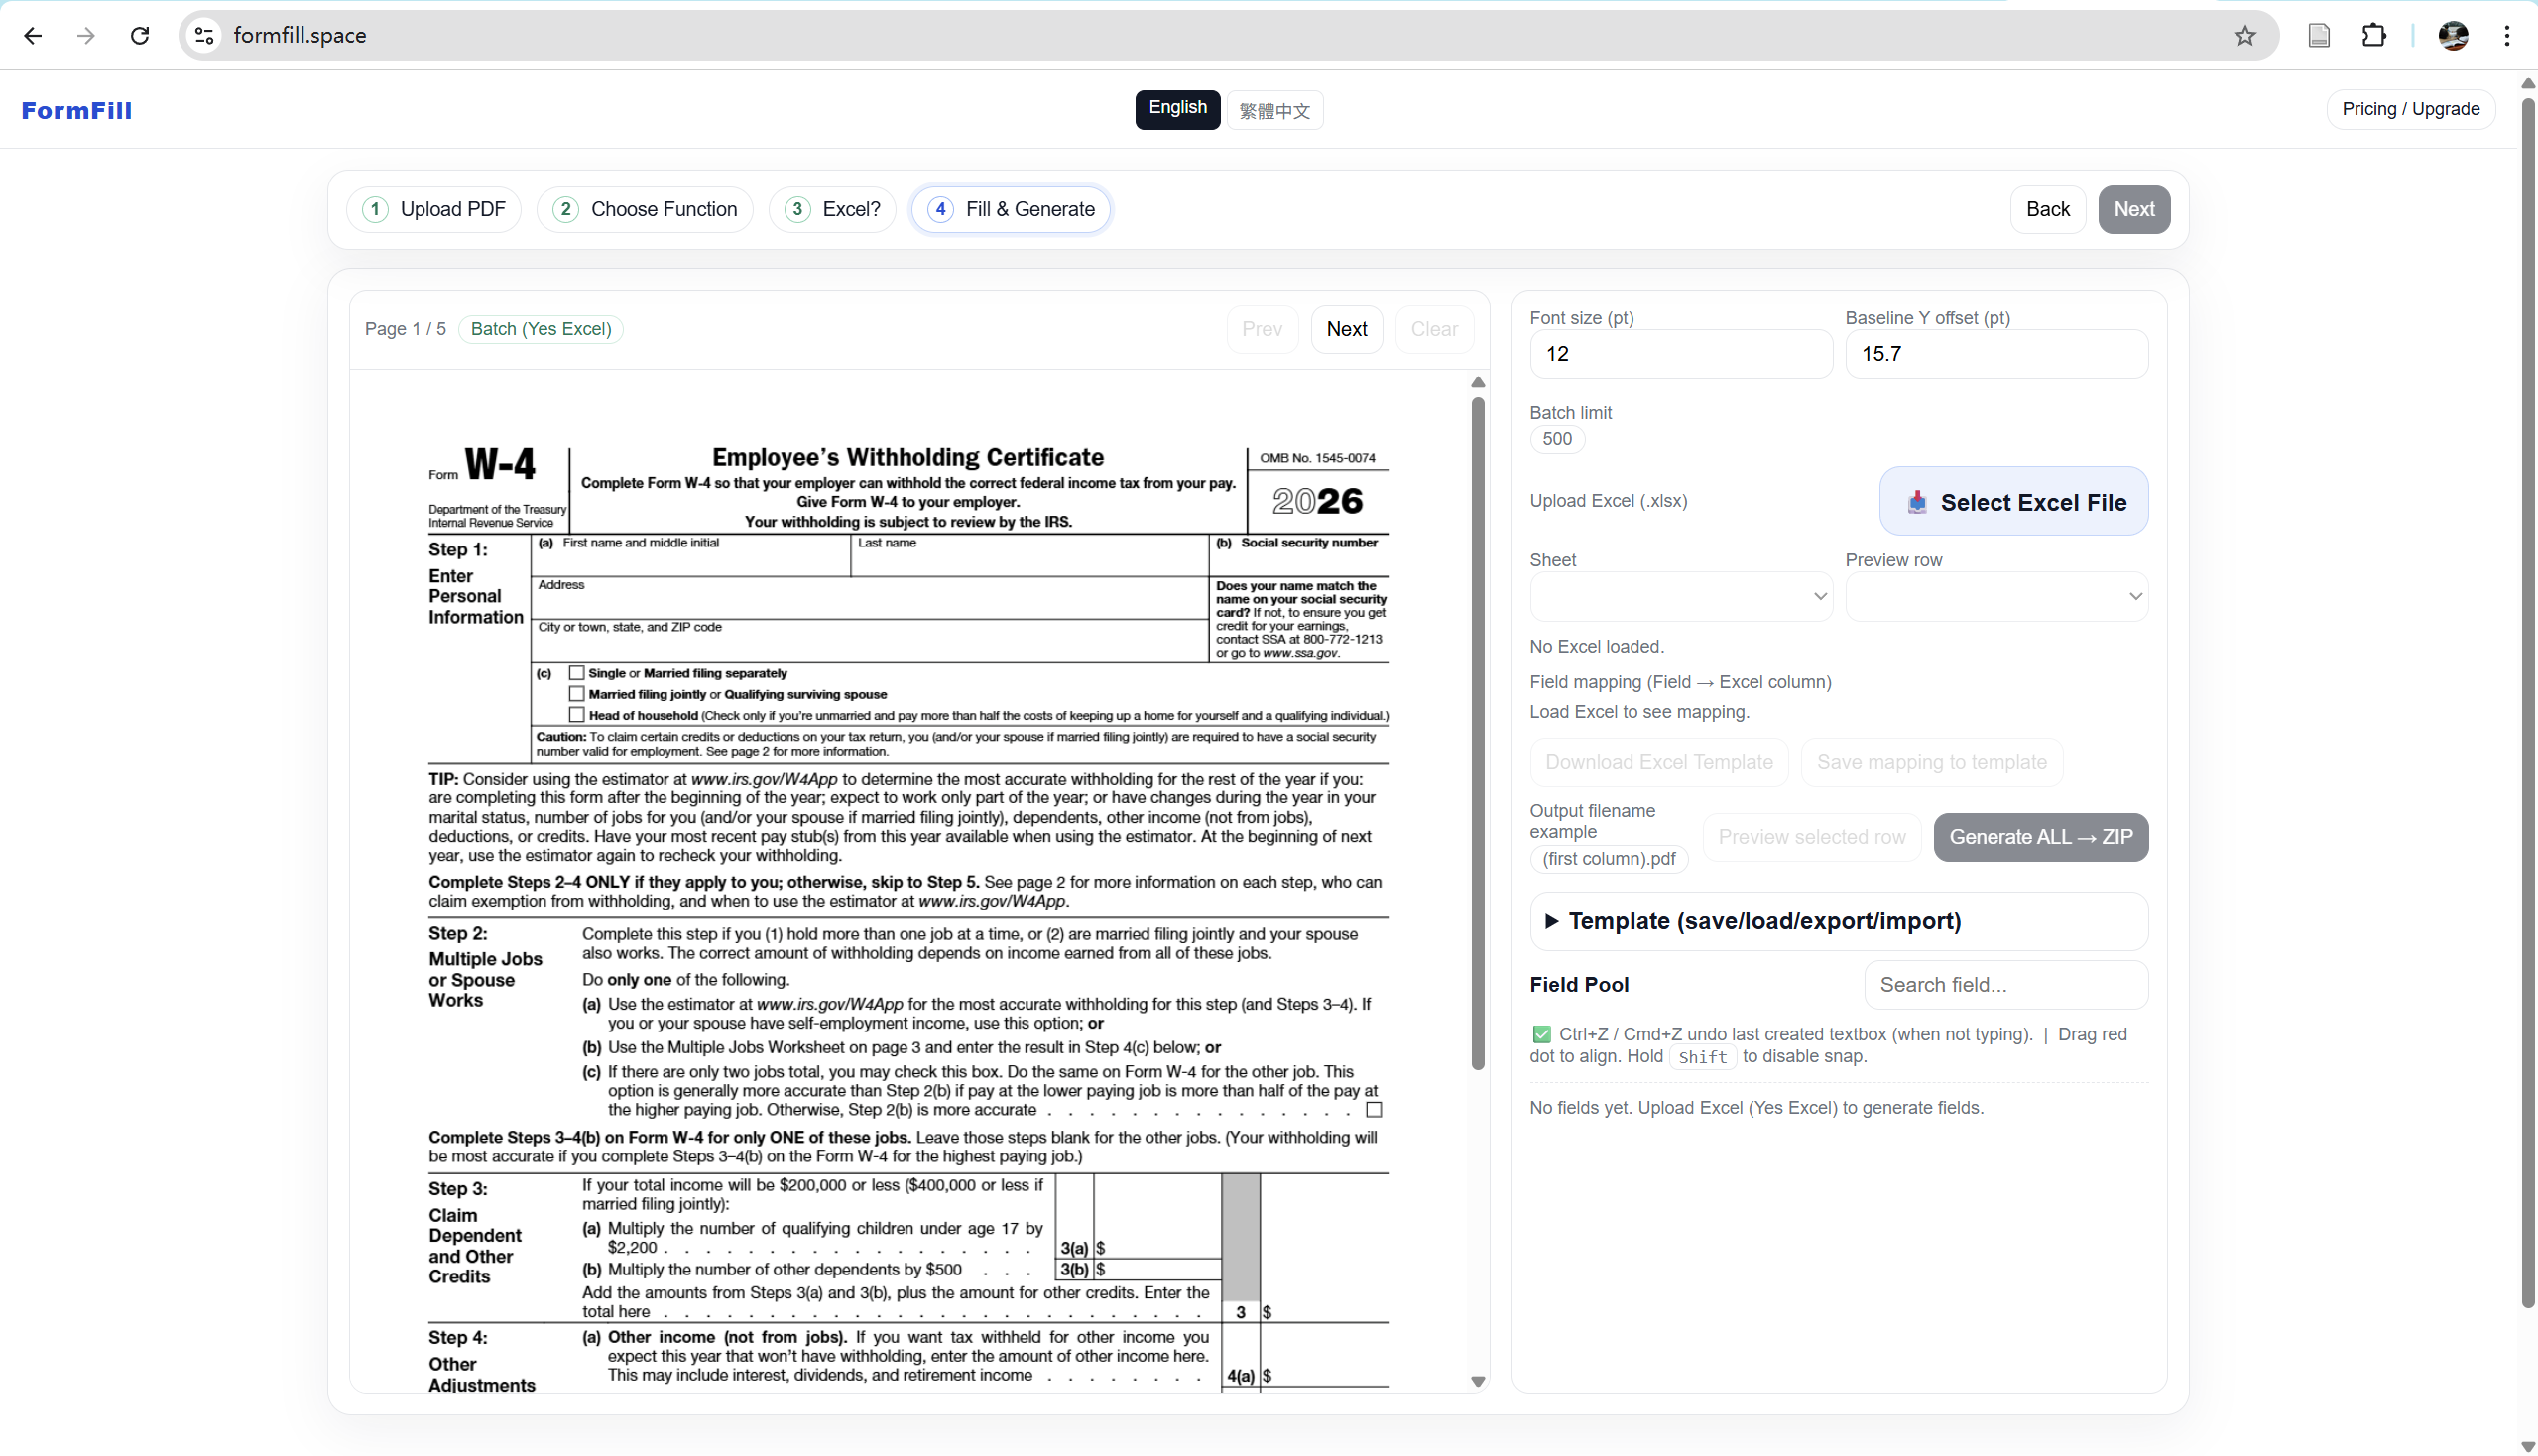Open the browser extensions puzzle icon
Screen dimensions: 2538x1456
tap(2374, 35)
